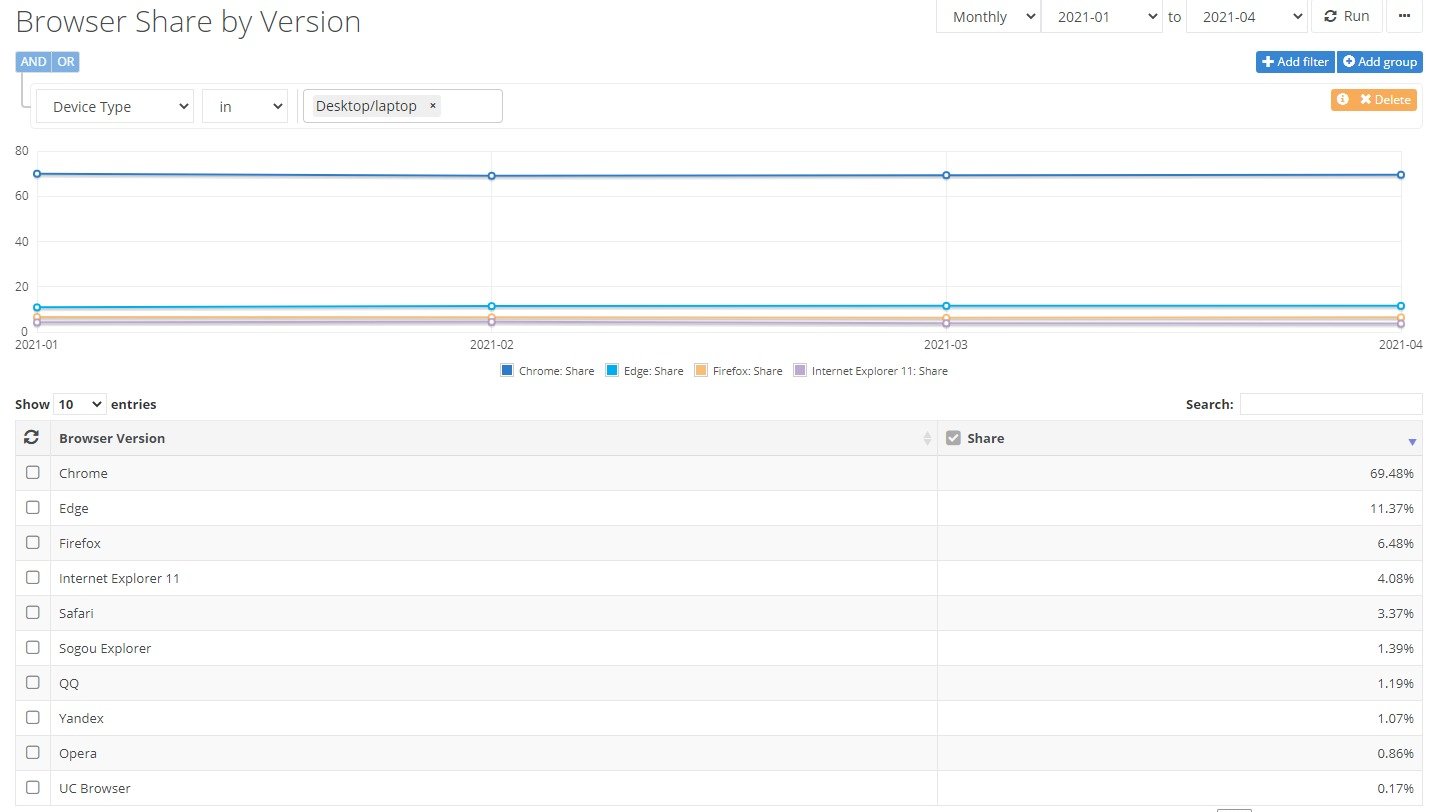Click the Yandex row name

pyautogui.click(x=81, y=718)
